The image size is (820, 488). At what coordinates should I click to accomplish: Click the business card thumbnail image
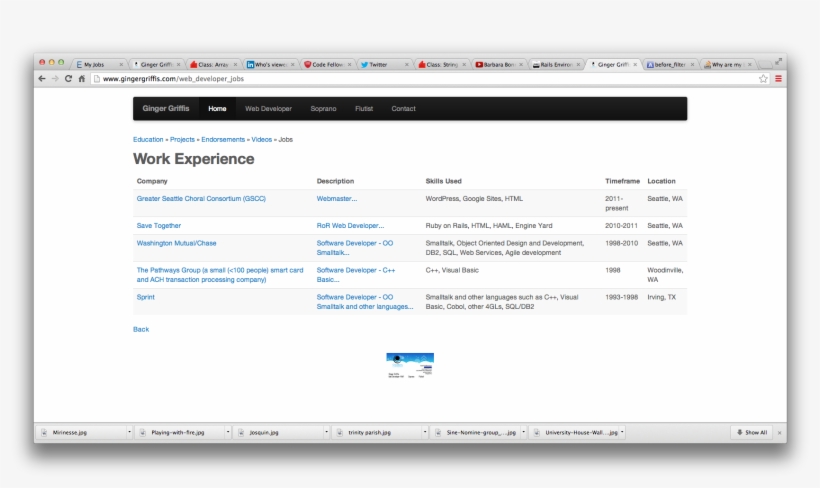410,365
